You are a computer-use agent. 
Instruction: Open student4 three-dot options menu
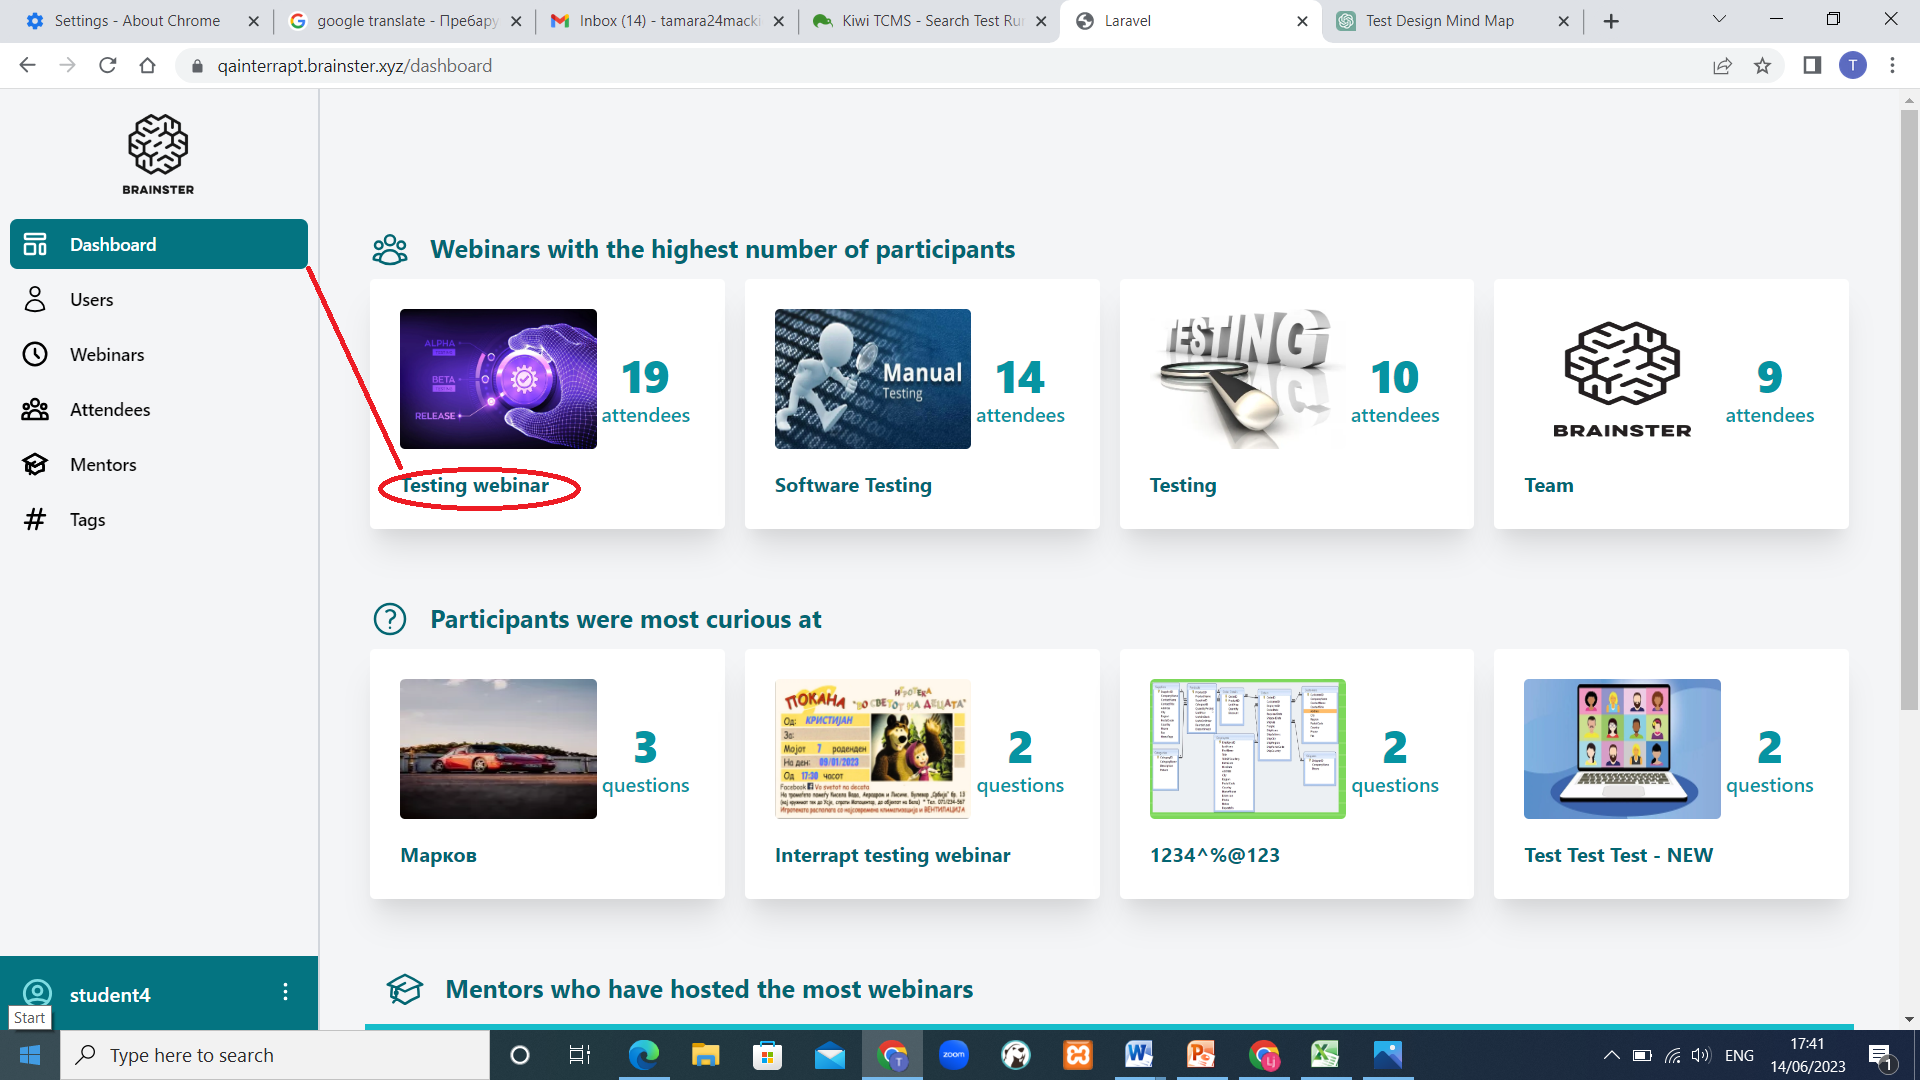click(x=285, y=992)
